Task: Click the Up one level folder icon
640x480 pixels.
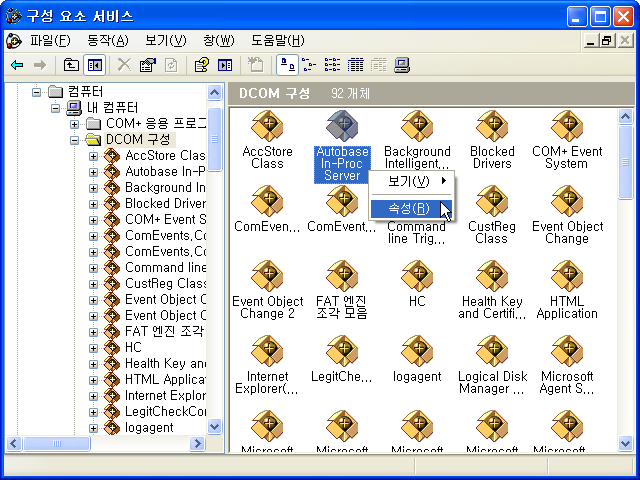Action: click(x=71, y=65)
